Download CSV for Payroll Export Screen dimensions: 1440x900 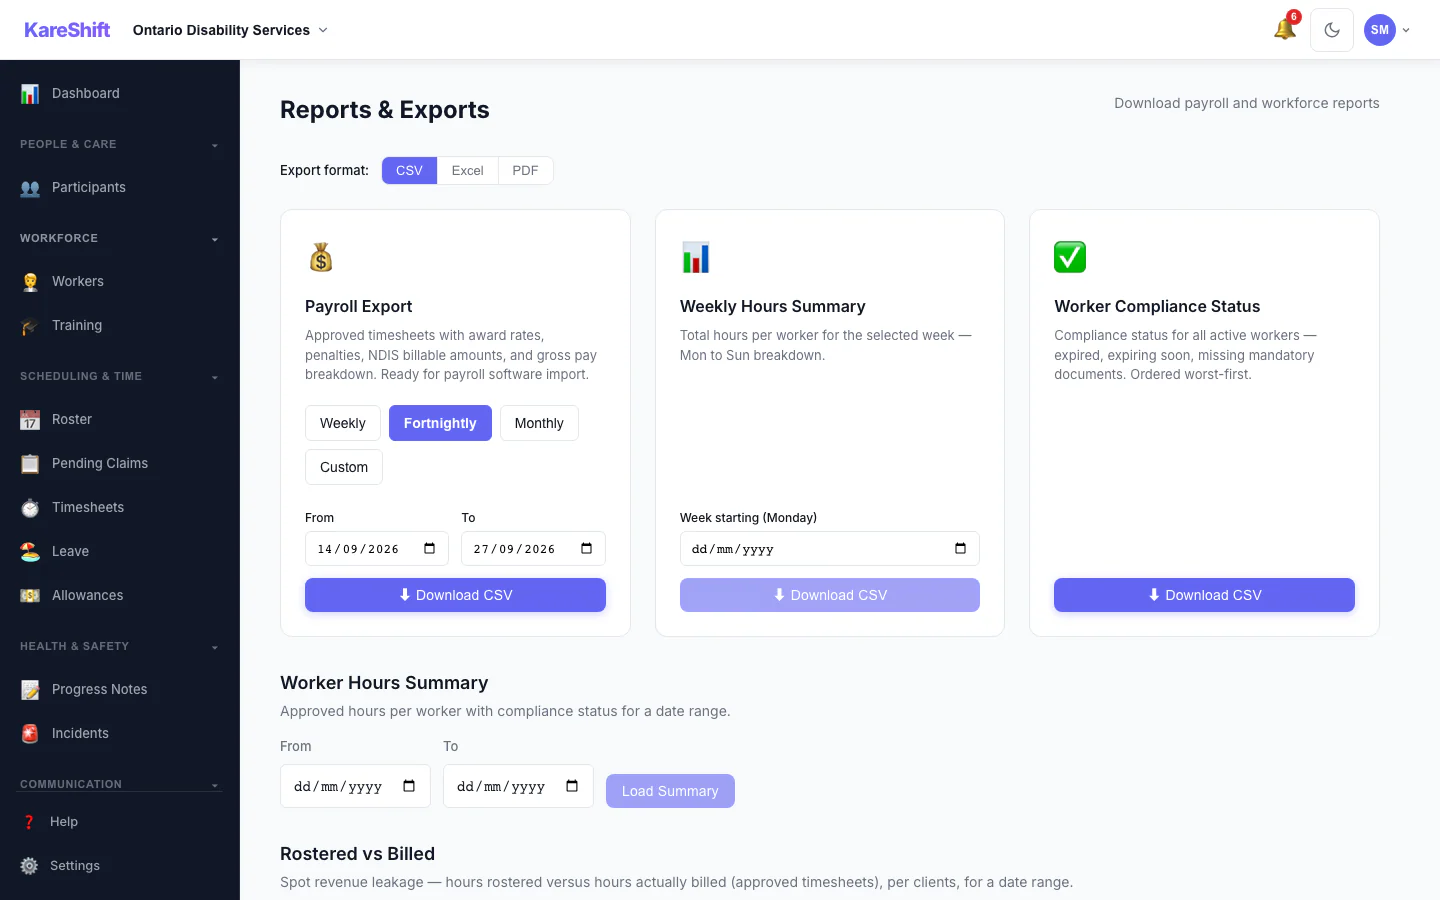pyautogui.click(x=455, y=595)
